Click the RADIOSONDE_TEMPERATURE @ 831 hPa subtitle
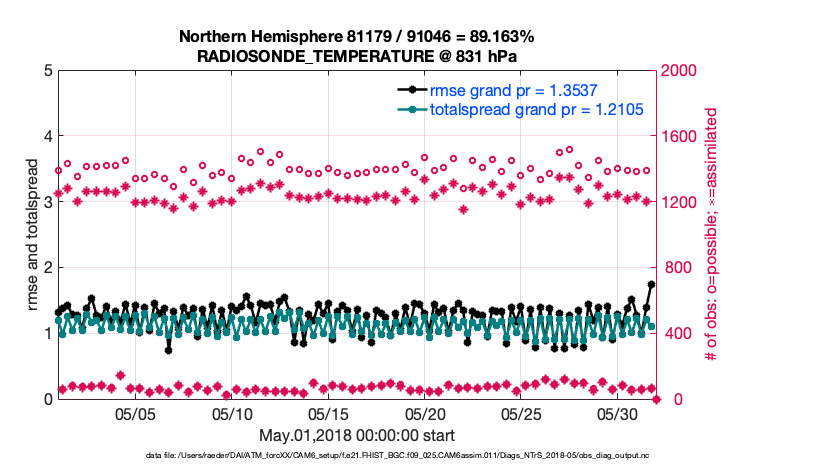The width and height of the screenshot is (830, 470). 356,55
